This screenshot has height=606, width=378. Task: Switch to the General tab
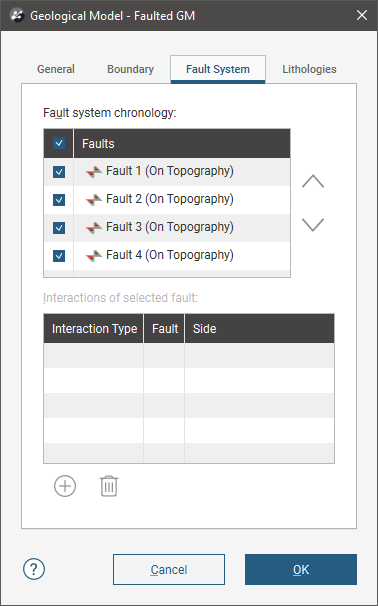56,69
